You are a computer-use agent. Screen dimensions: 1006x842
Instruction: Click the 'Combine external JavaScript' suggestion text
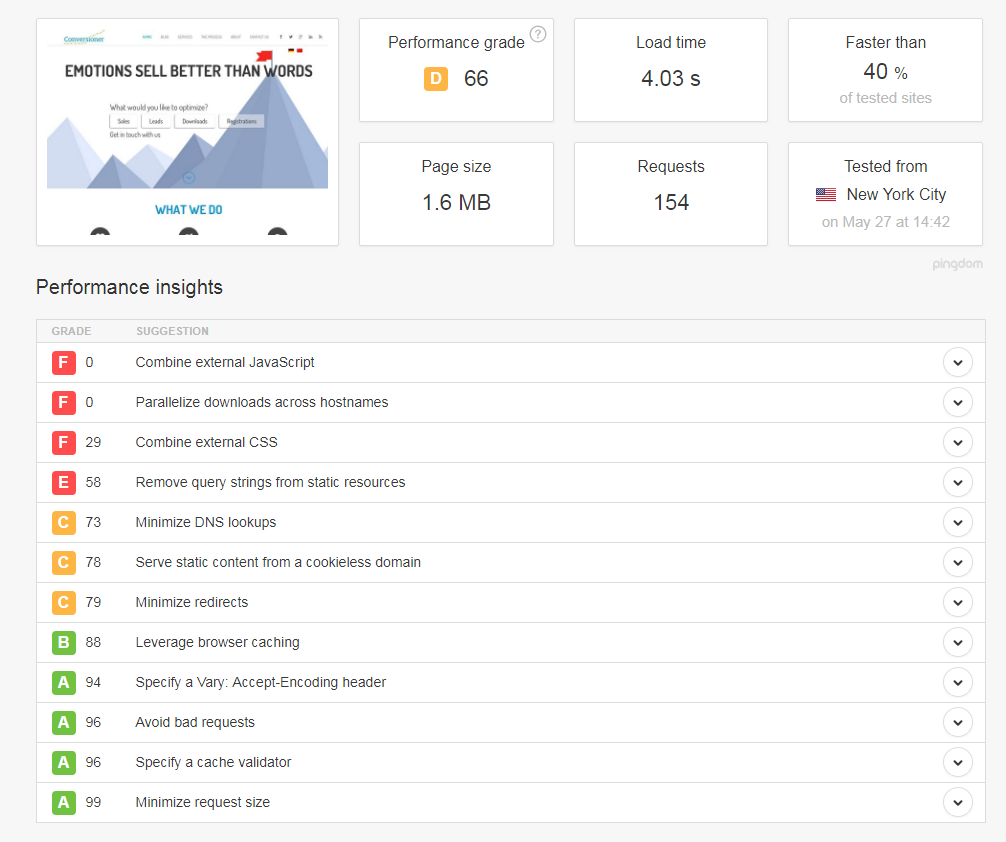coord(225,363)
